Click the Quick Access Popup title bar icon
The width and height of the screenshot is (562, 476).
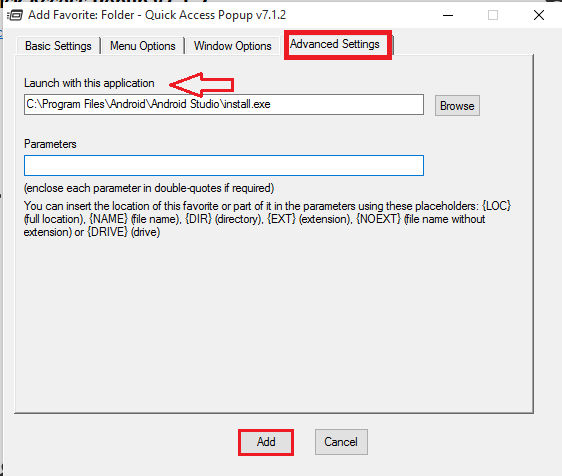[x=15, y=15]
